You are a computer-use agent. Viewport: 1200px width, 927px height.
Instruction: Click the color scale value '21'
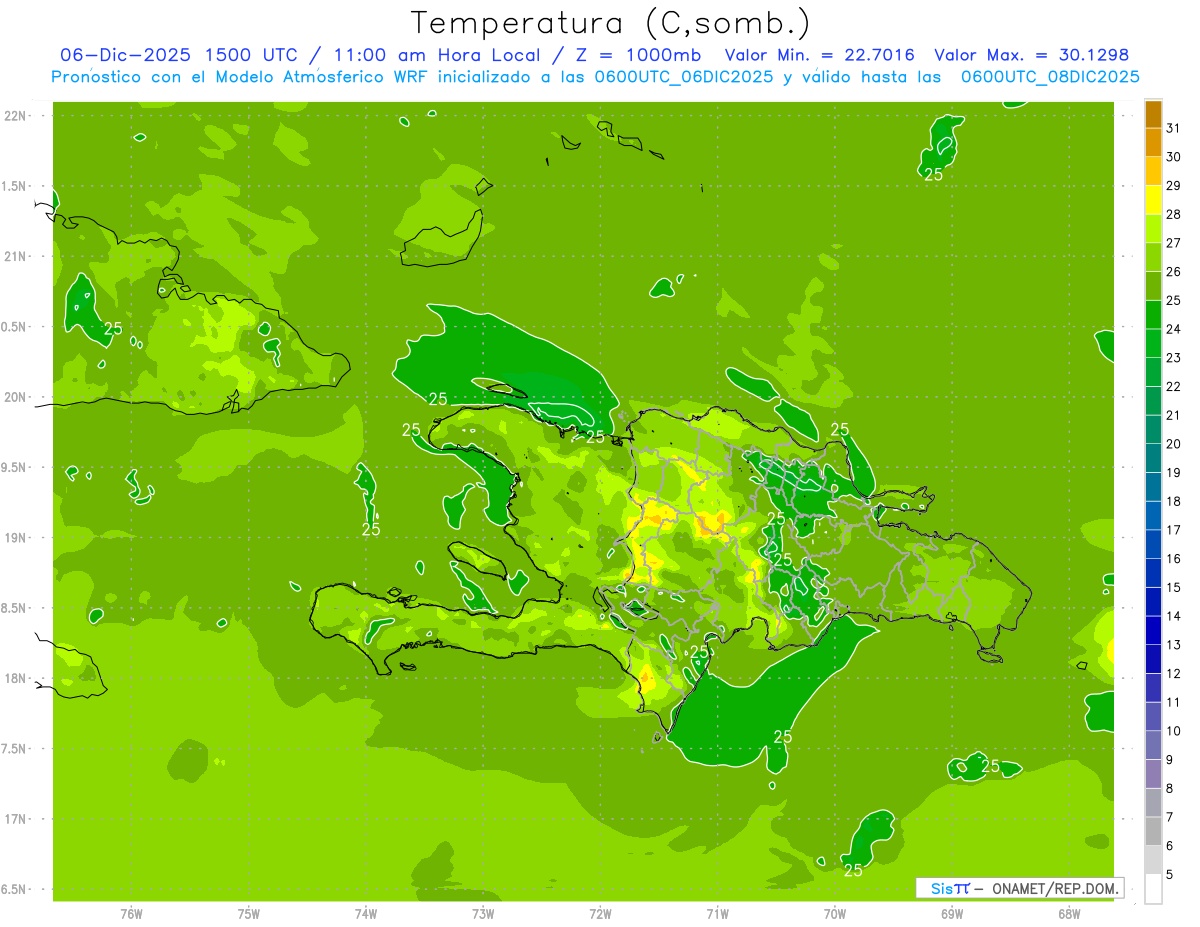coord(1174,415)
